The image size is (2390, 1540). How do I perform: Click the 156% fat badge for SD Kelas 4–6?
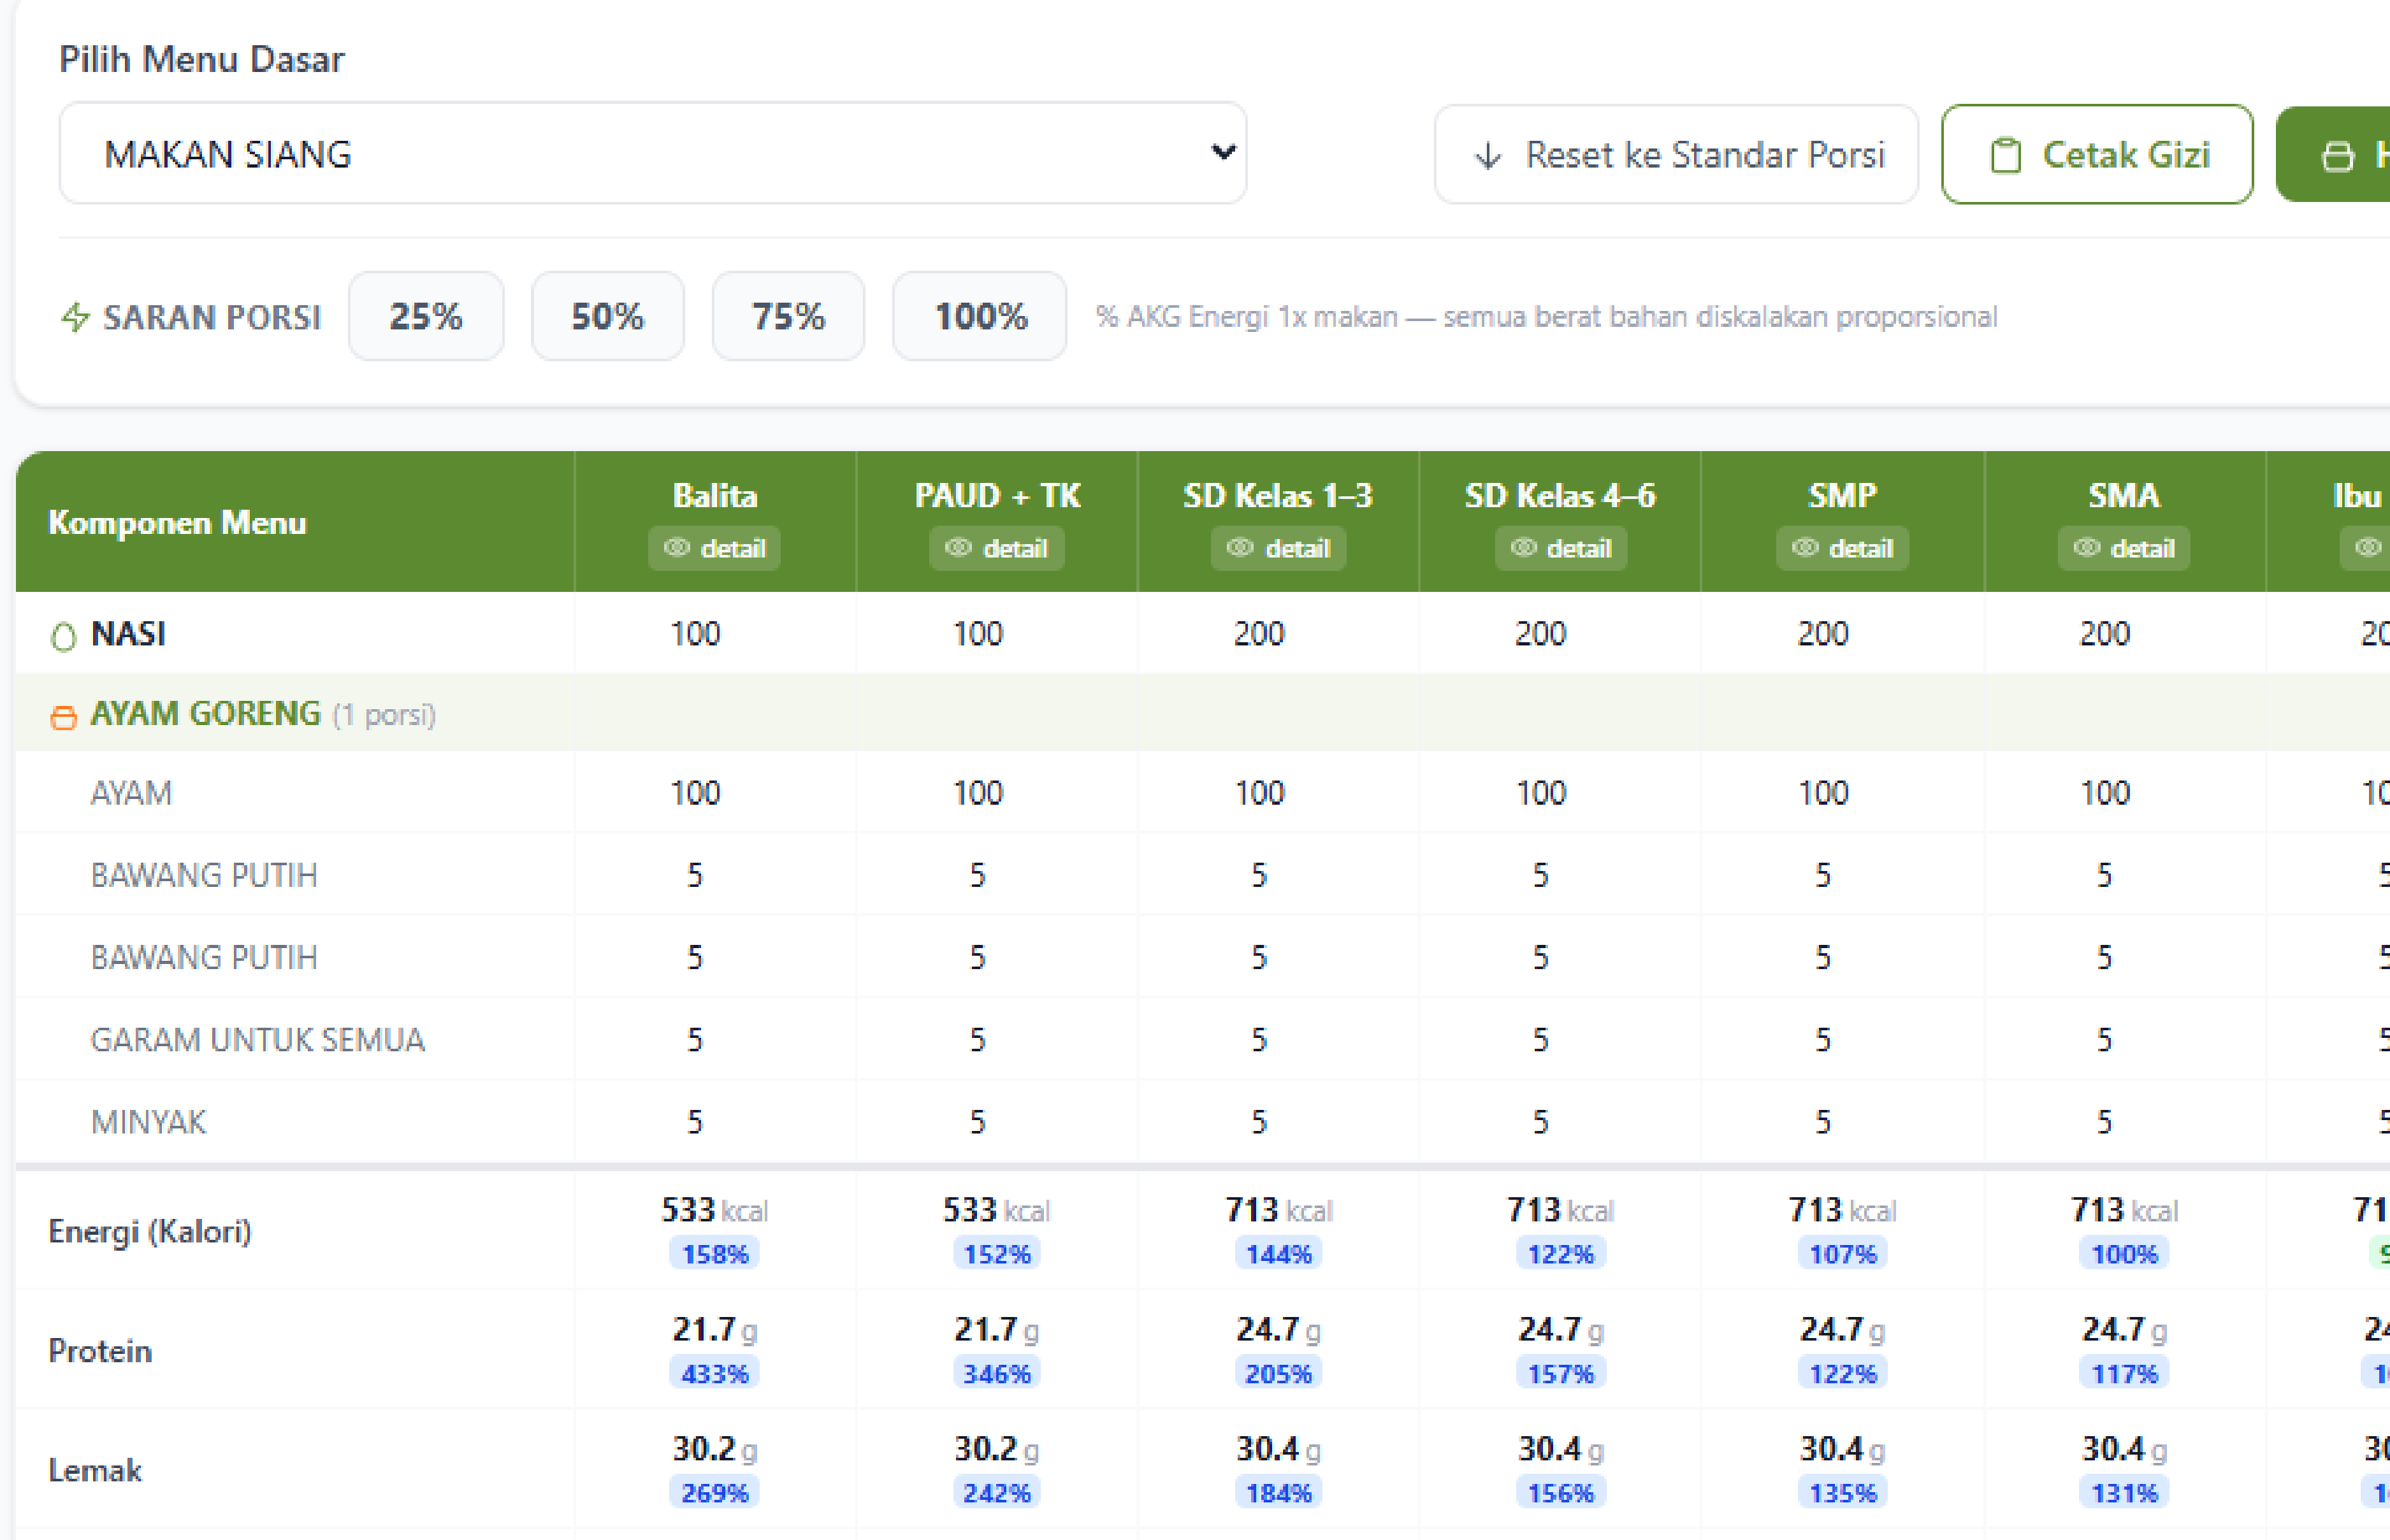1560,1493
